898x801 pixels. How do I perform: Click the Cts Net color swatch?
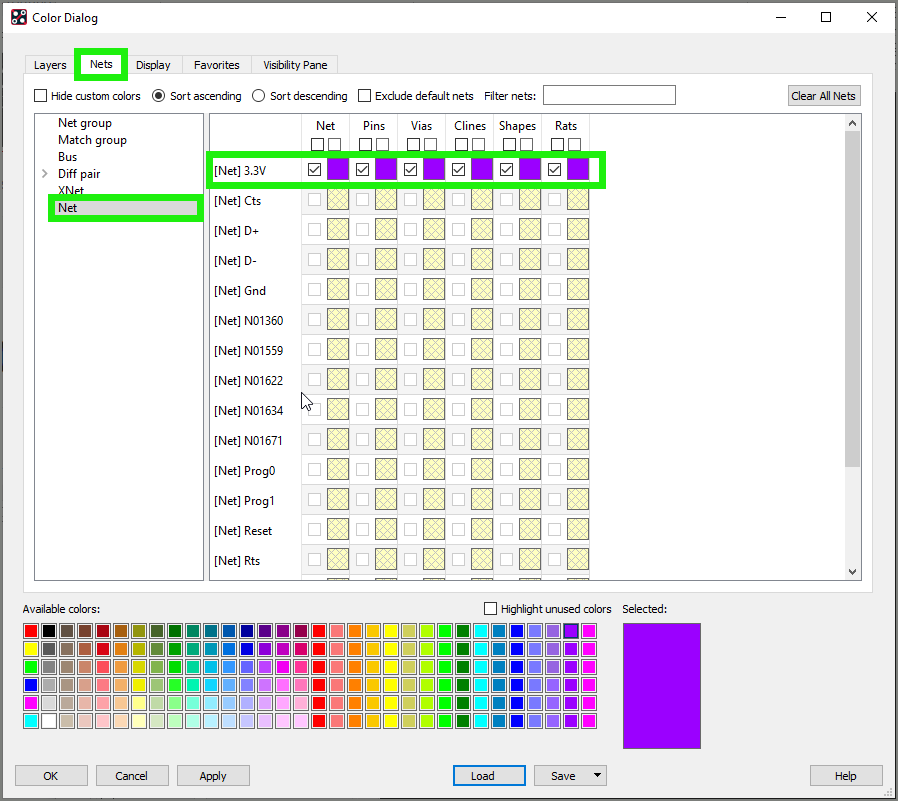point(338,199)
